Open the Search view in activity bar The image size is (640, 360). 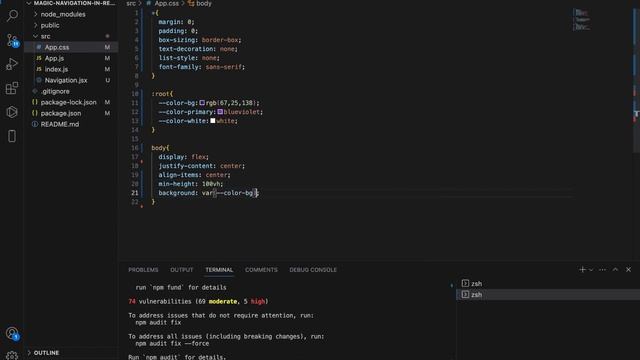click(12, 16)
